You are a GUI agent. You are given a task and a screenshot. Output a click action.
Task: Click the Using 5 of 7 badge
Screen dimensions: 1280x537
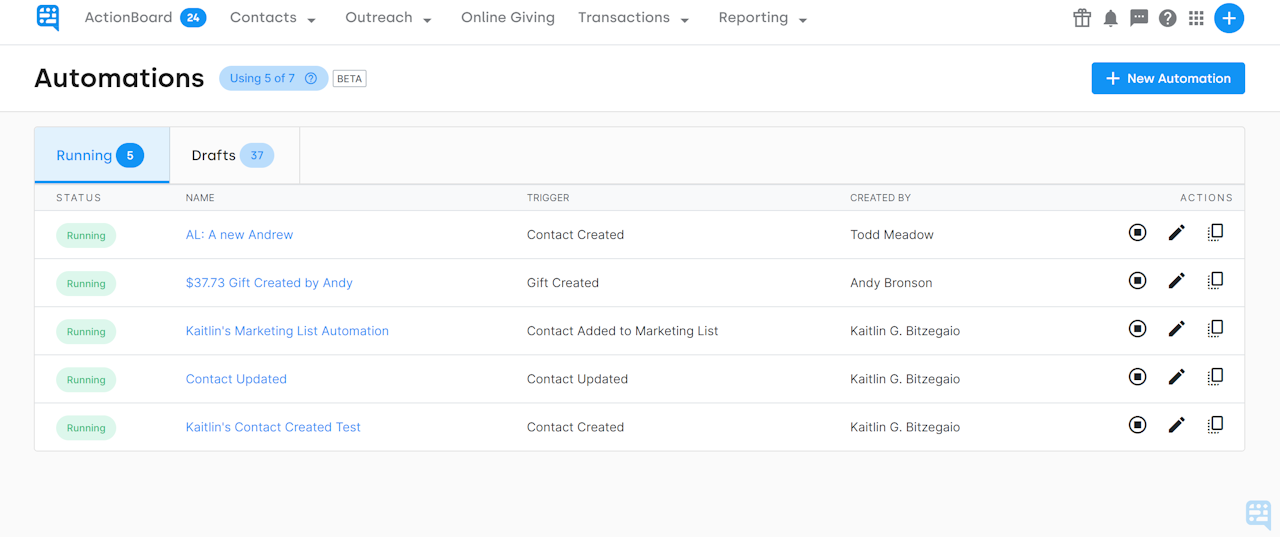tap(273, 78)
